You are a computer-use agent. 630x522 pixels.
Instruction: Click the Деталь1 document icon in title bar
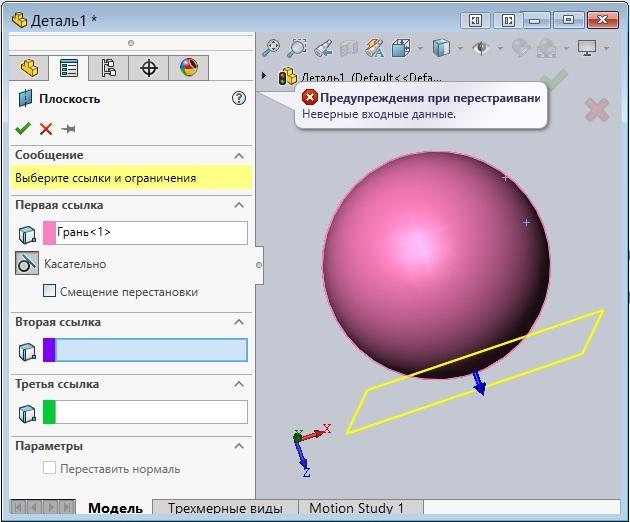click(19, 20)
